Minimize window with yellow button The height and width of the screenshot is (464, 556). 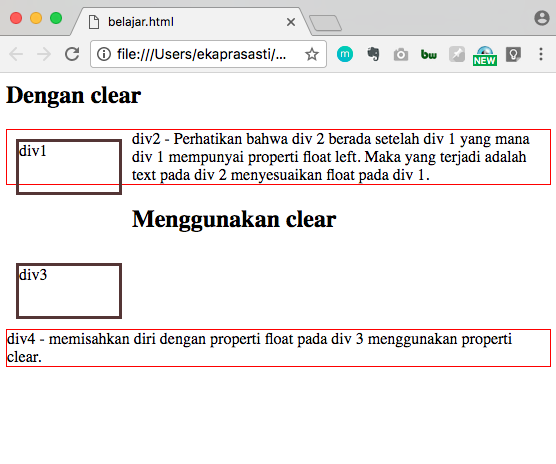tap(36, 18)
